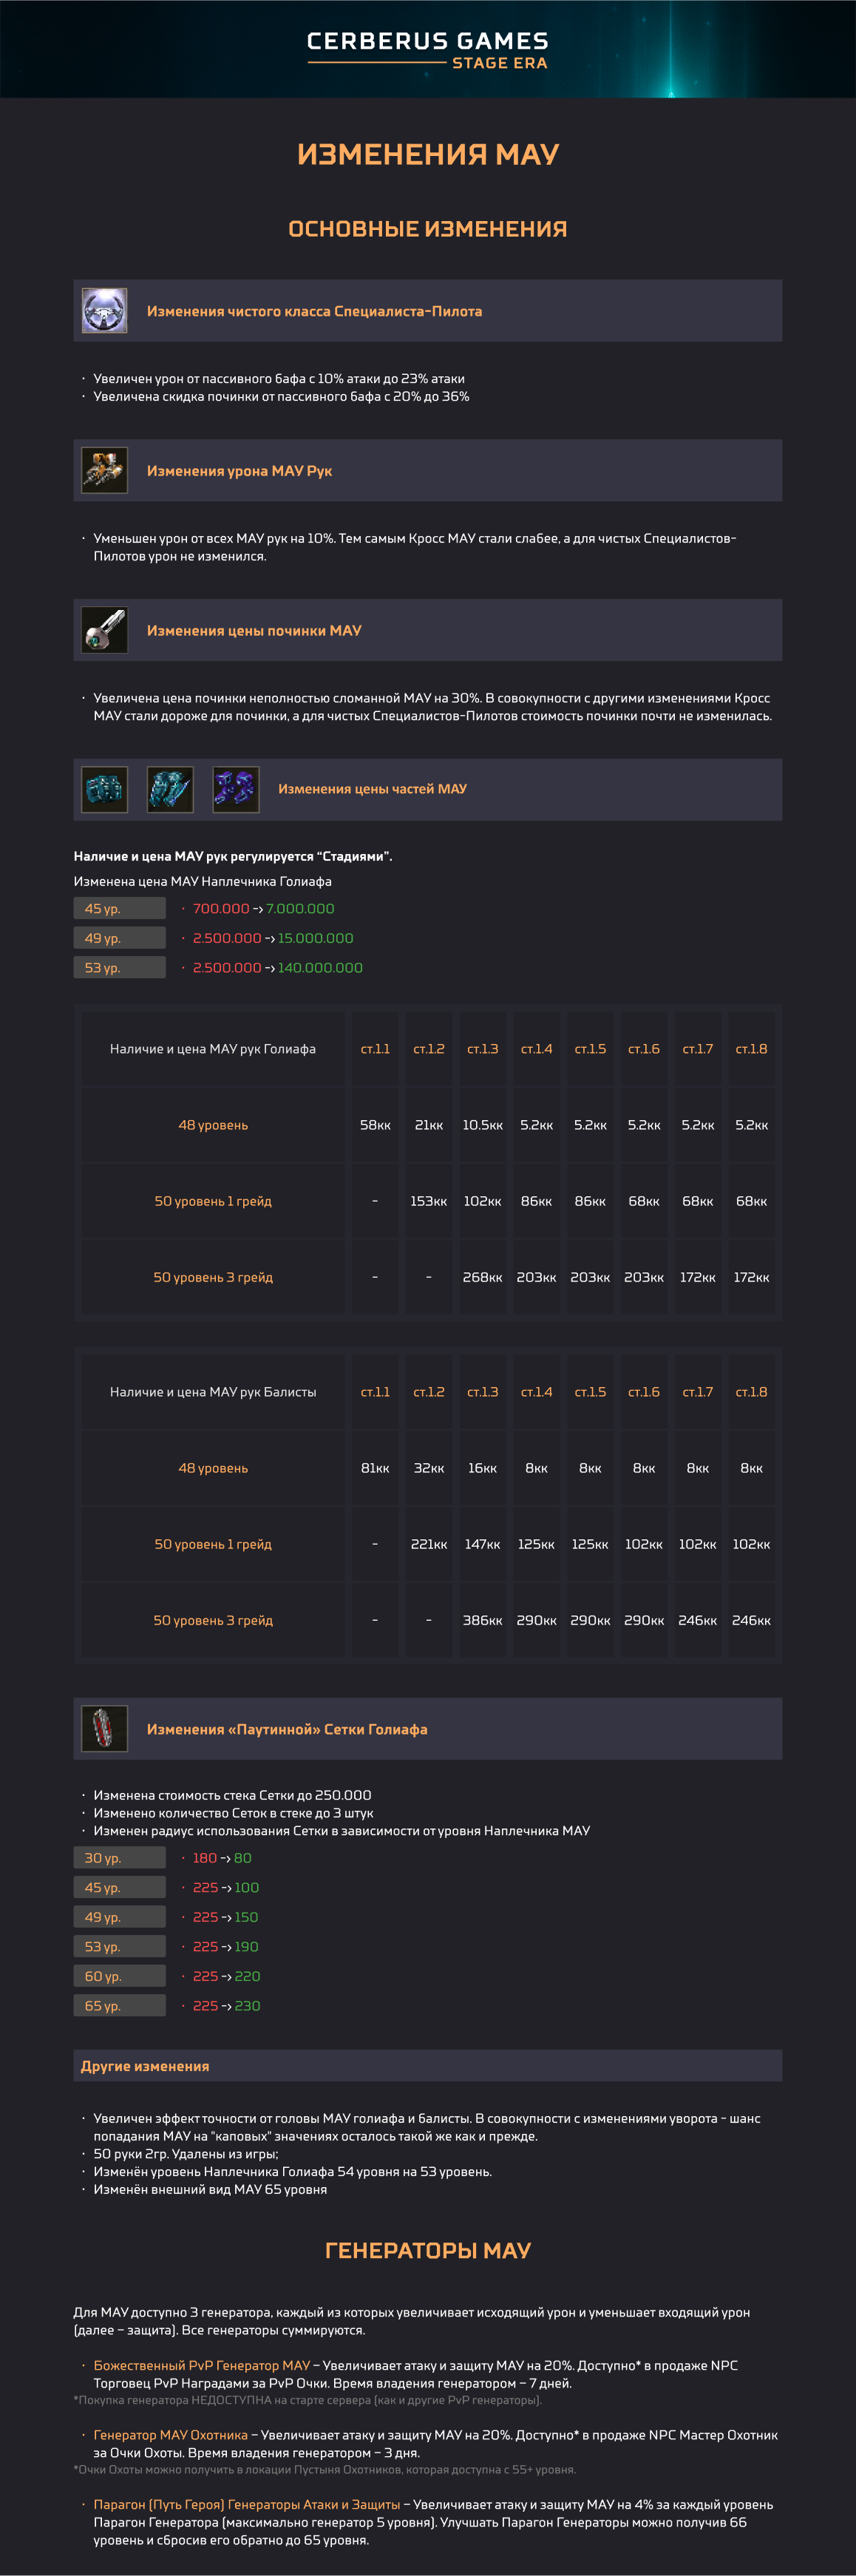Select the Другие изменения section header
The width and height of the screenshot is (856, 2576).
pyautogui.click(x=145, y=2066)
